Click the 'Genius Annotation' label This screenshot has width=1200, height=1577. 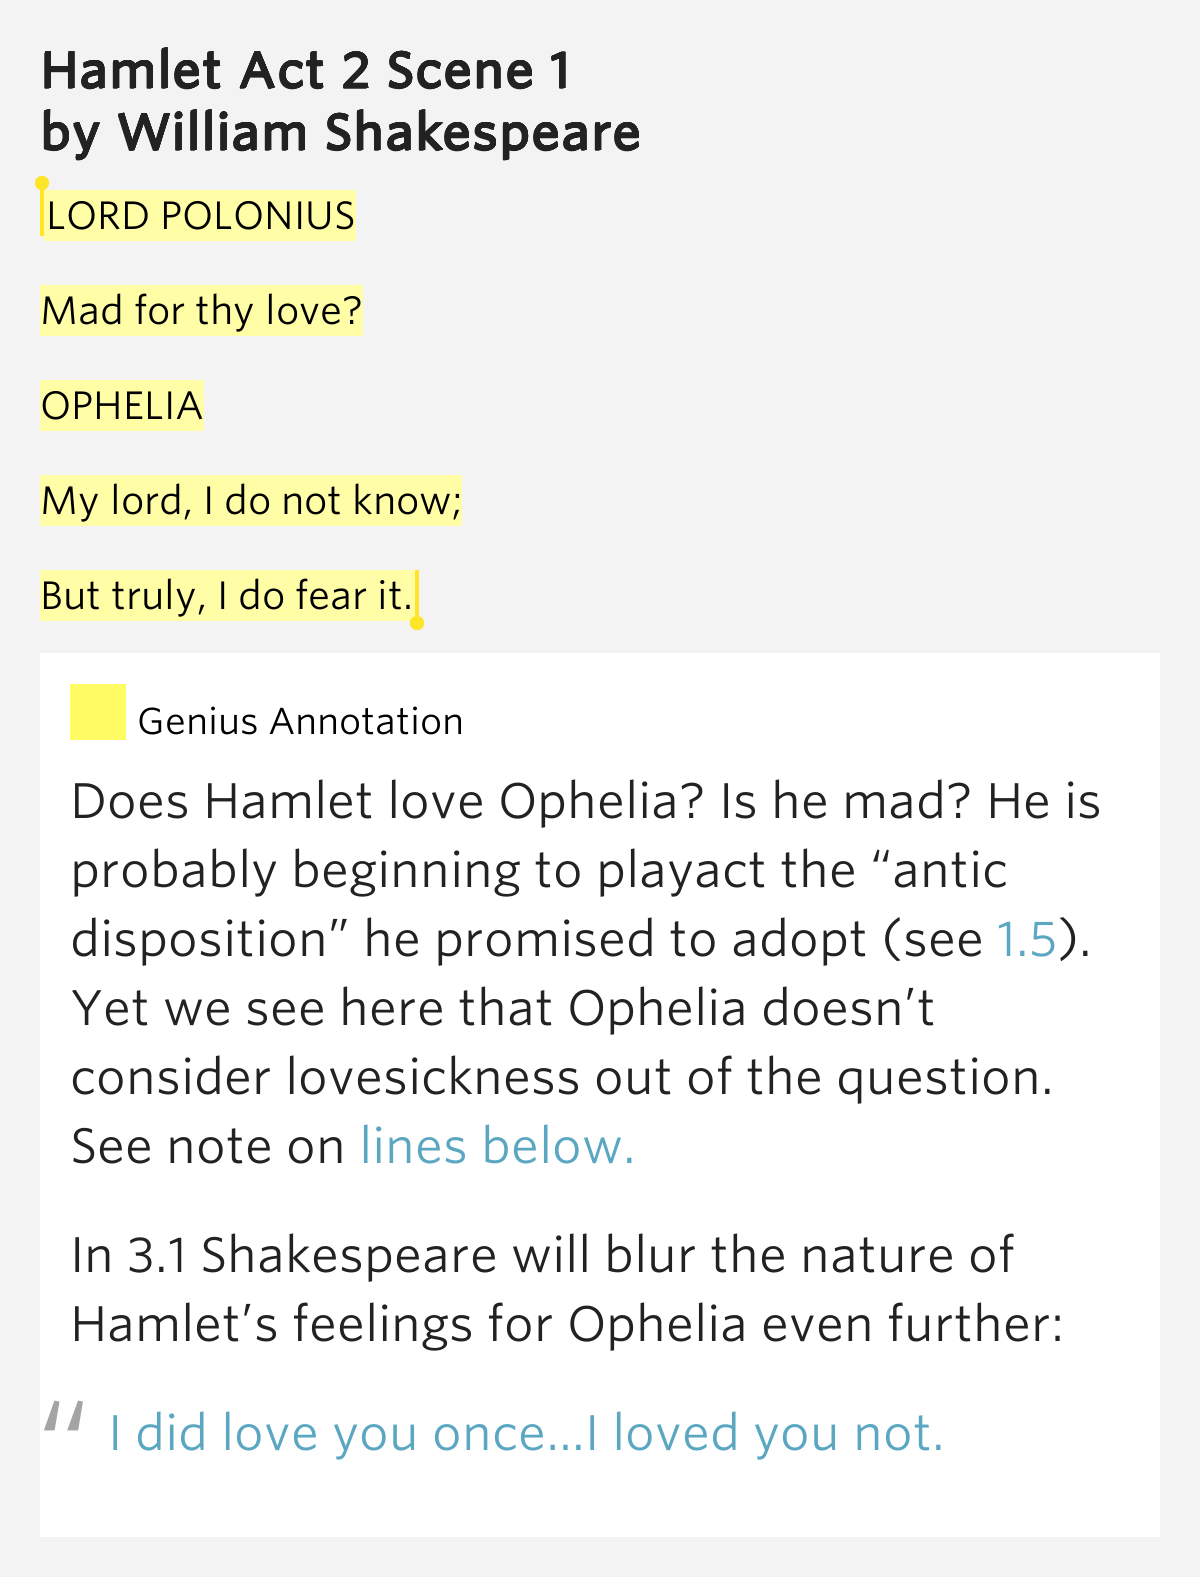click(x=300, y=721)
